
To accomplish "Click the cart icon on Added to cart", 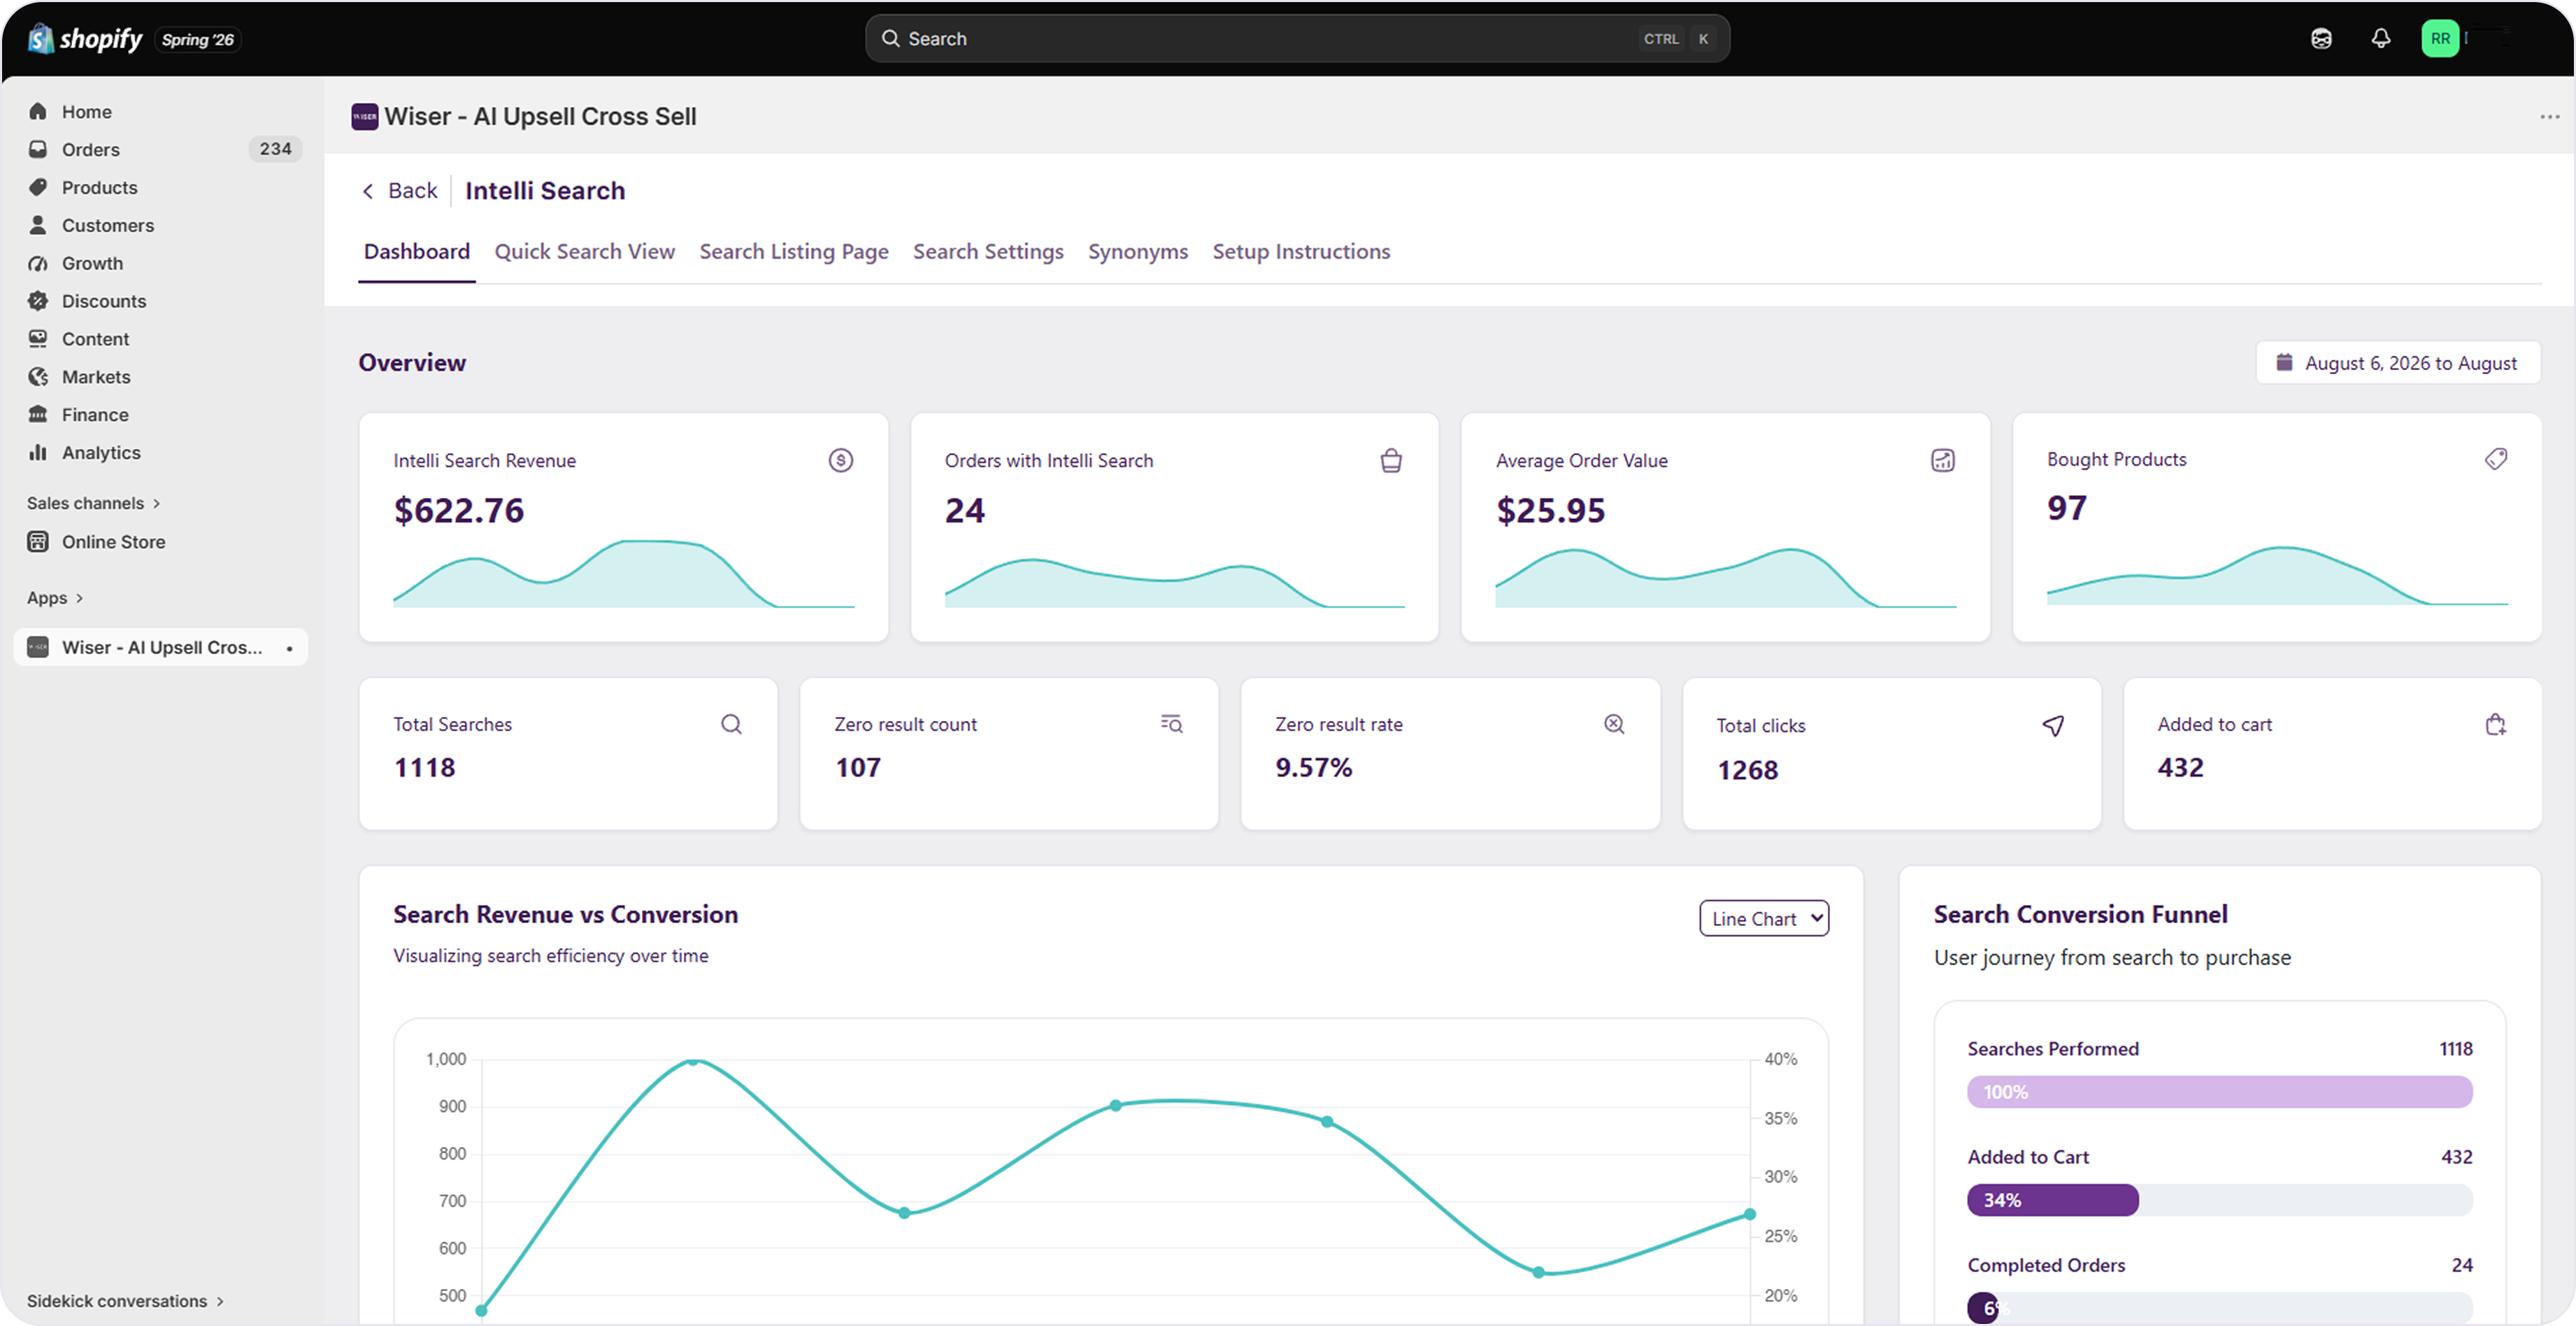I will (x=2496, y=724).
